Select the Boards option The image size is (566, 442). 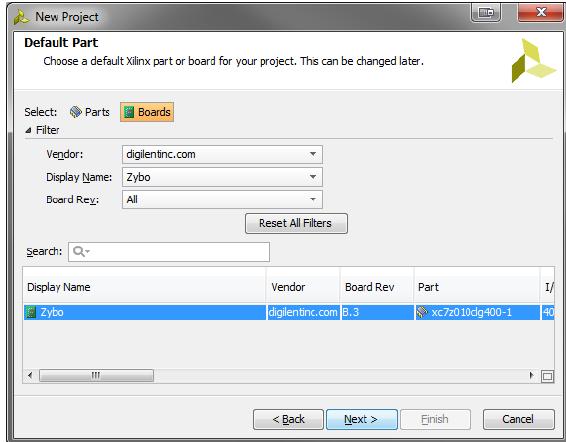point(147,112)
